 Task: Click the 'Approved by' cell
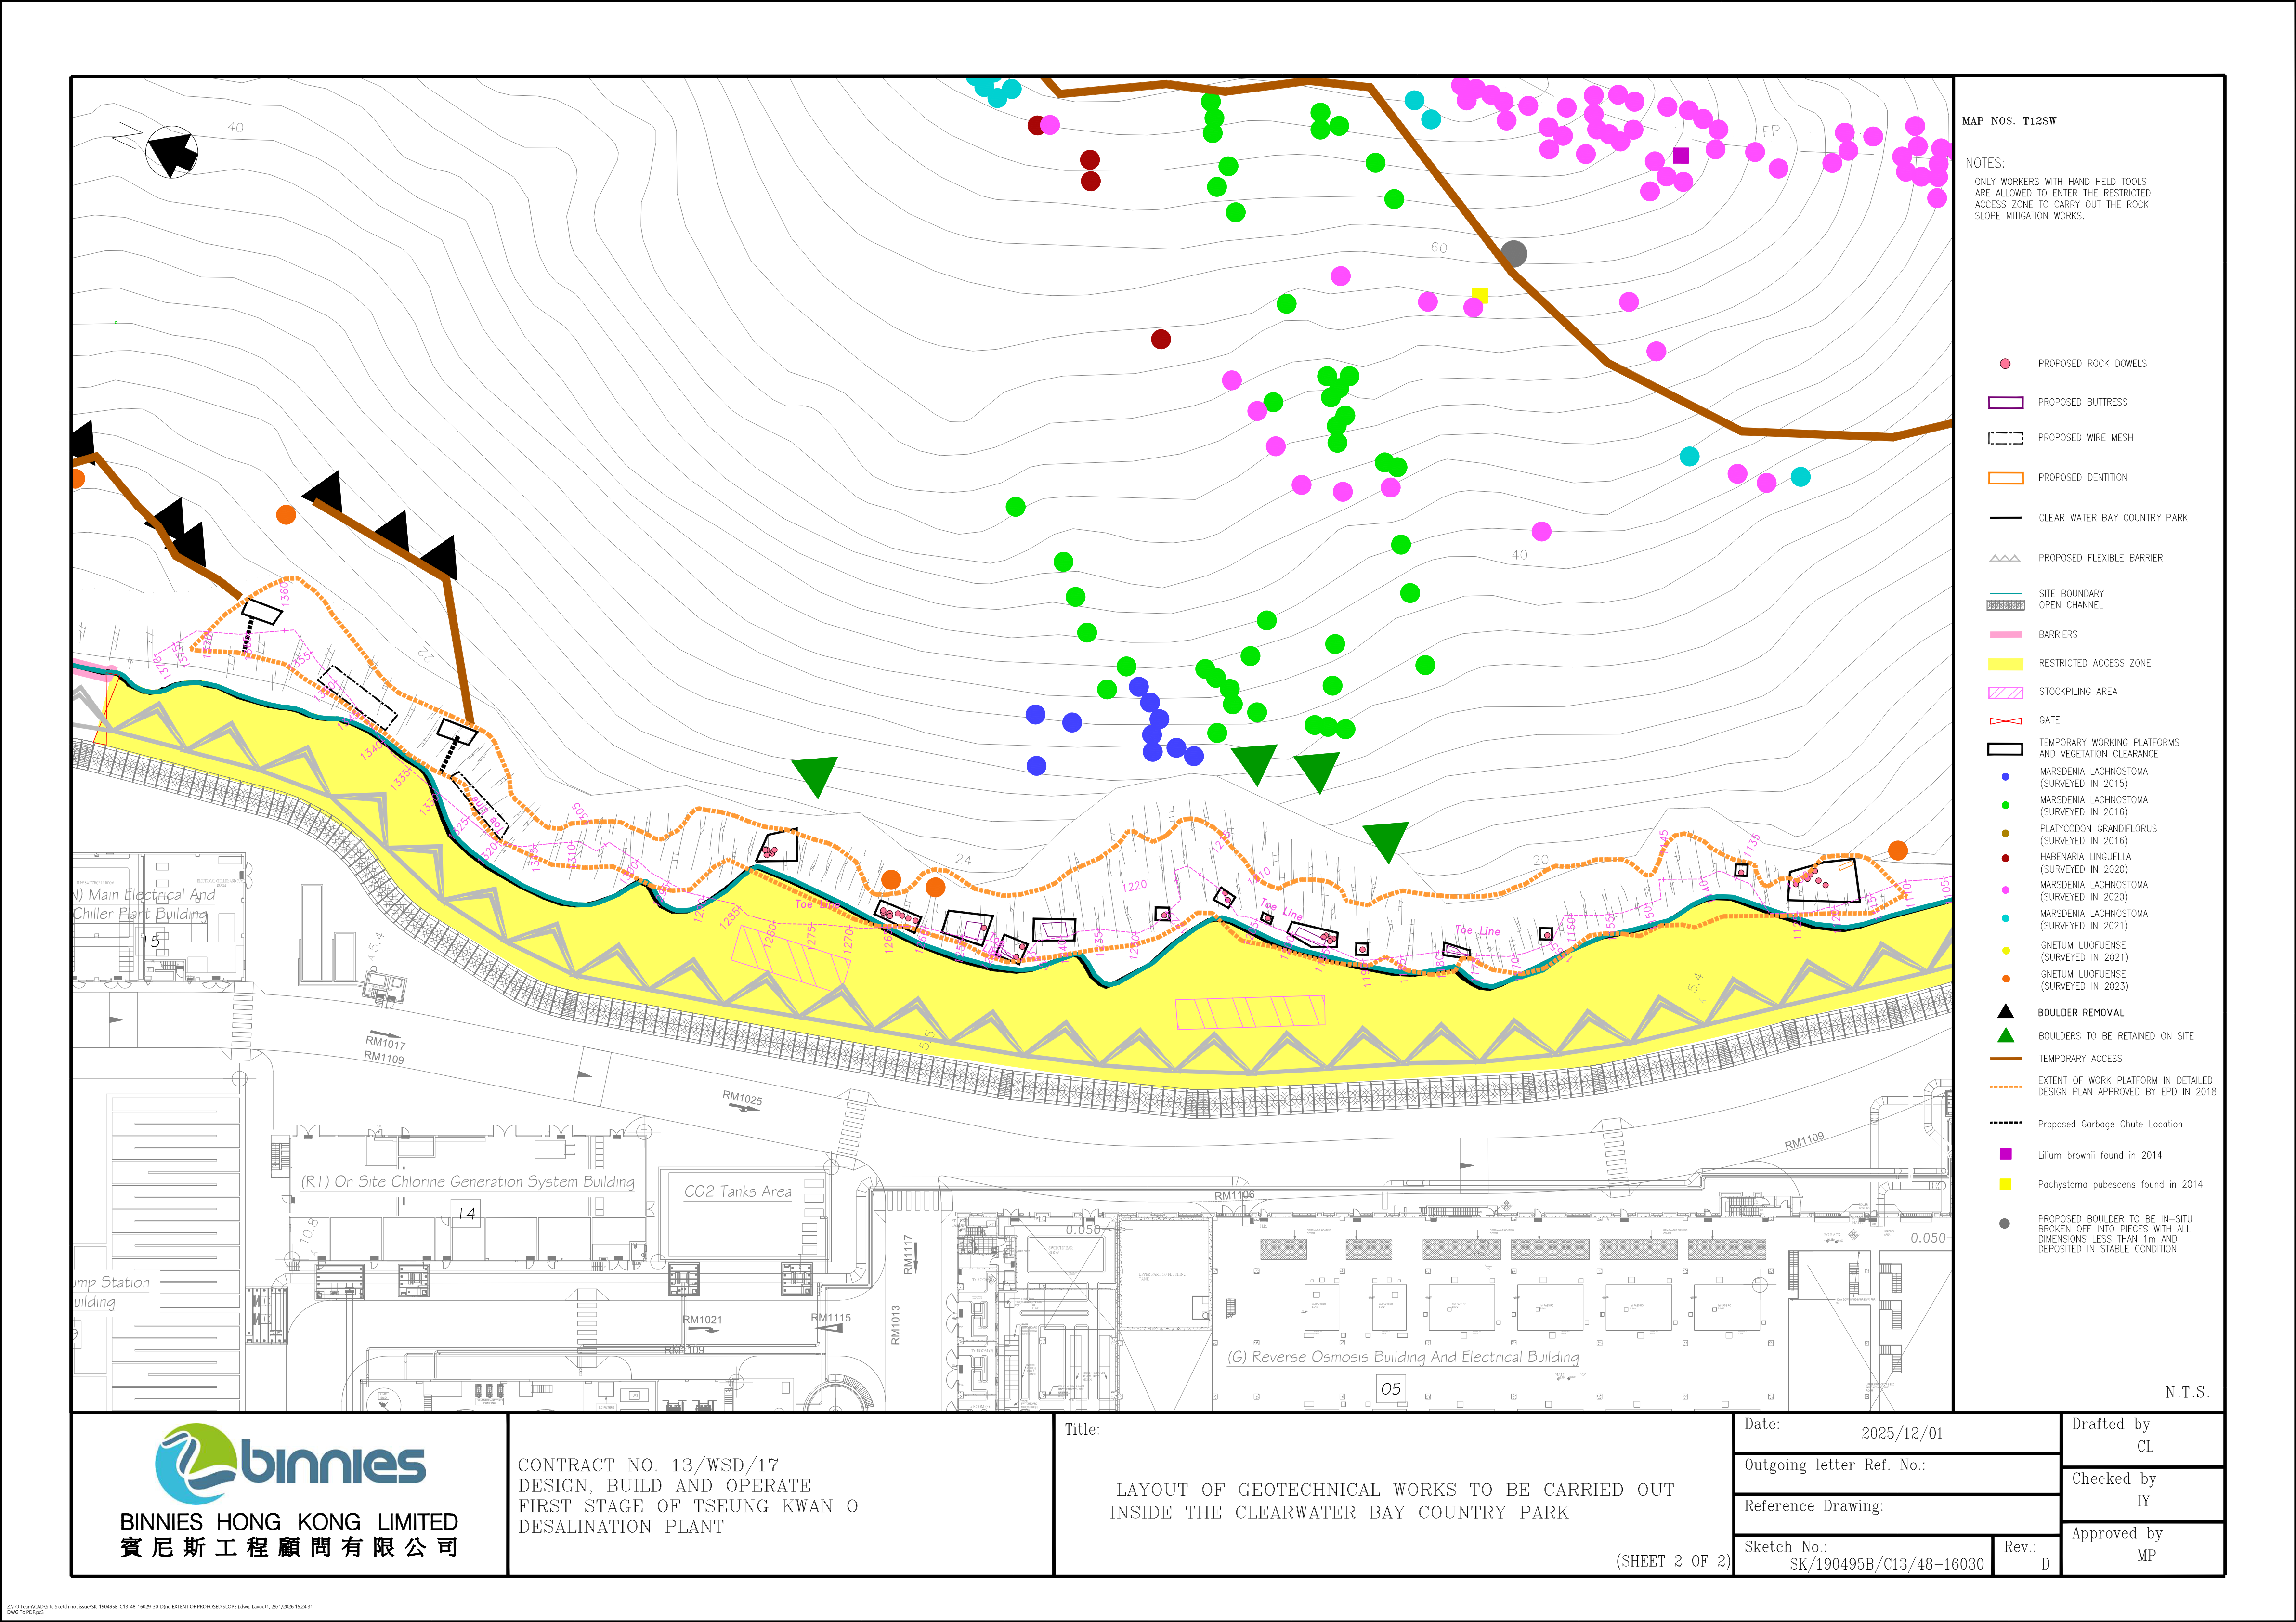point(2142,1548)
